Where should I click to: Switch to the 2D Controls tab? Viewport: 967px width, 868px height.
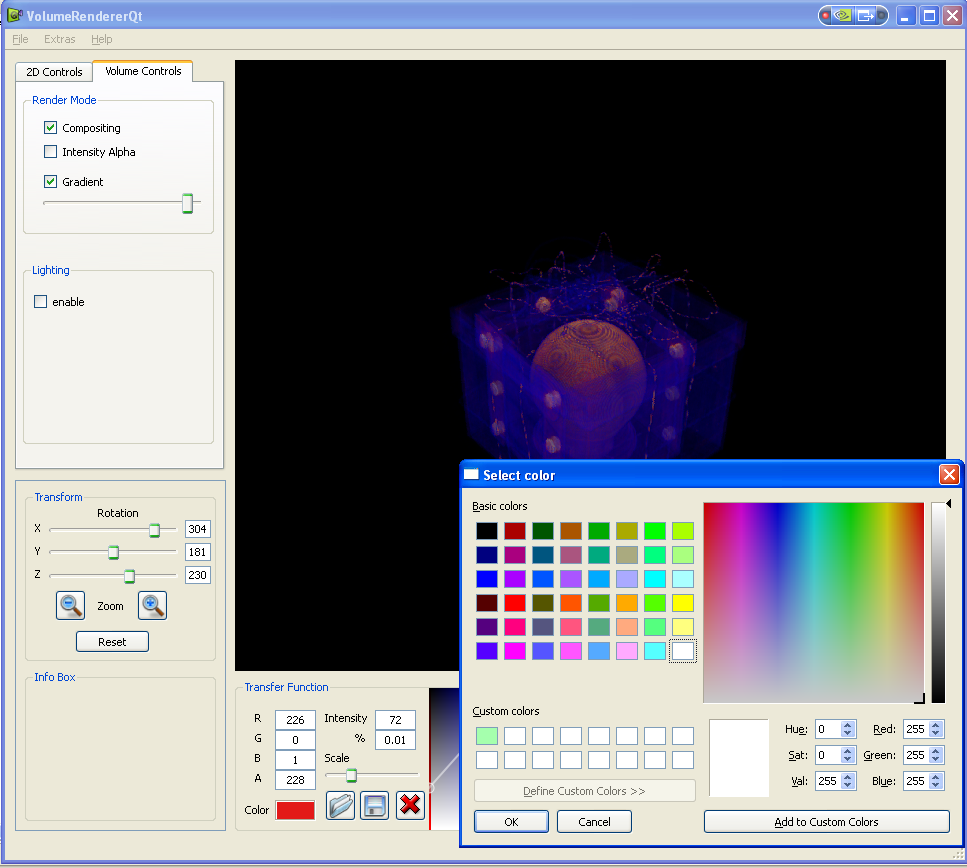54,72
